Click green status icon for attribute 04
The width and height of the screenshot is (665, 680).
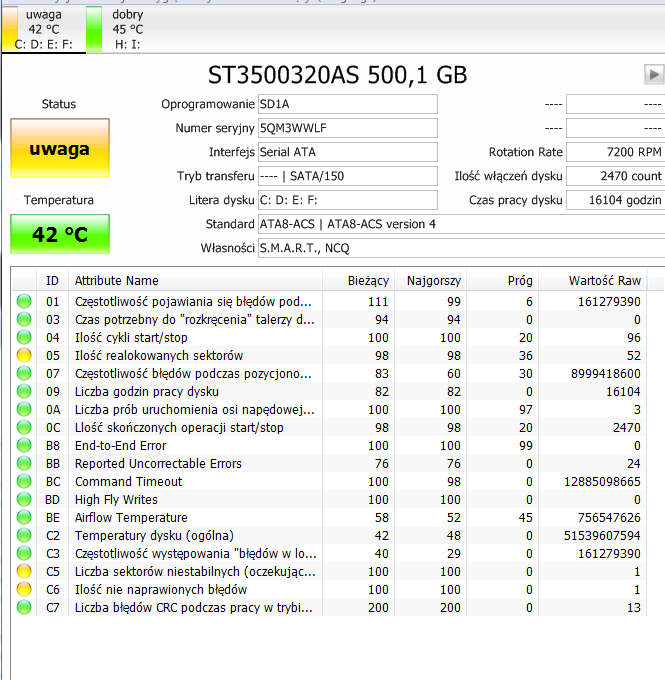[x=24, y=337]
